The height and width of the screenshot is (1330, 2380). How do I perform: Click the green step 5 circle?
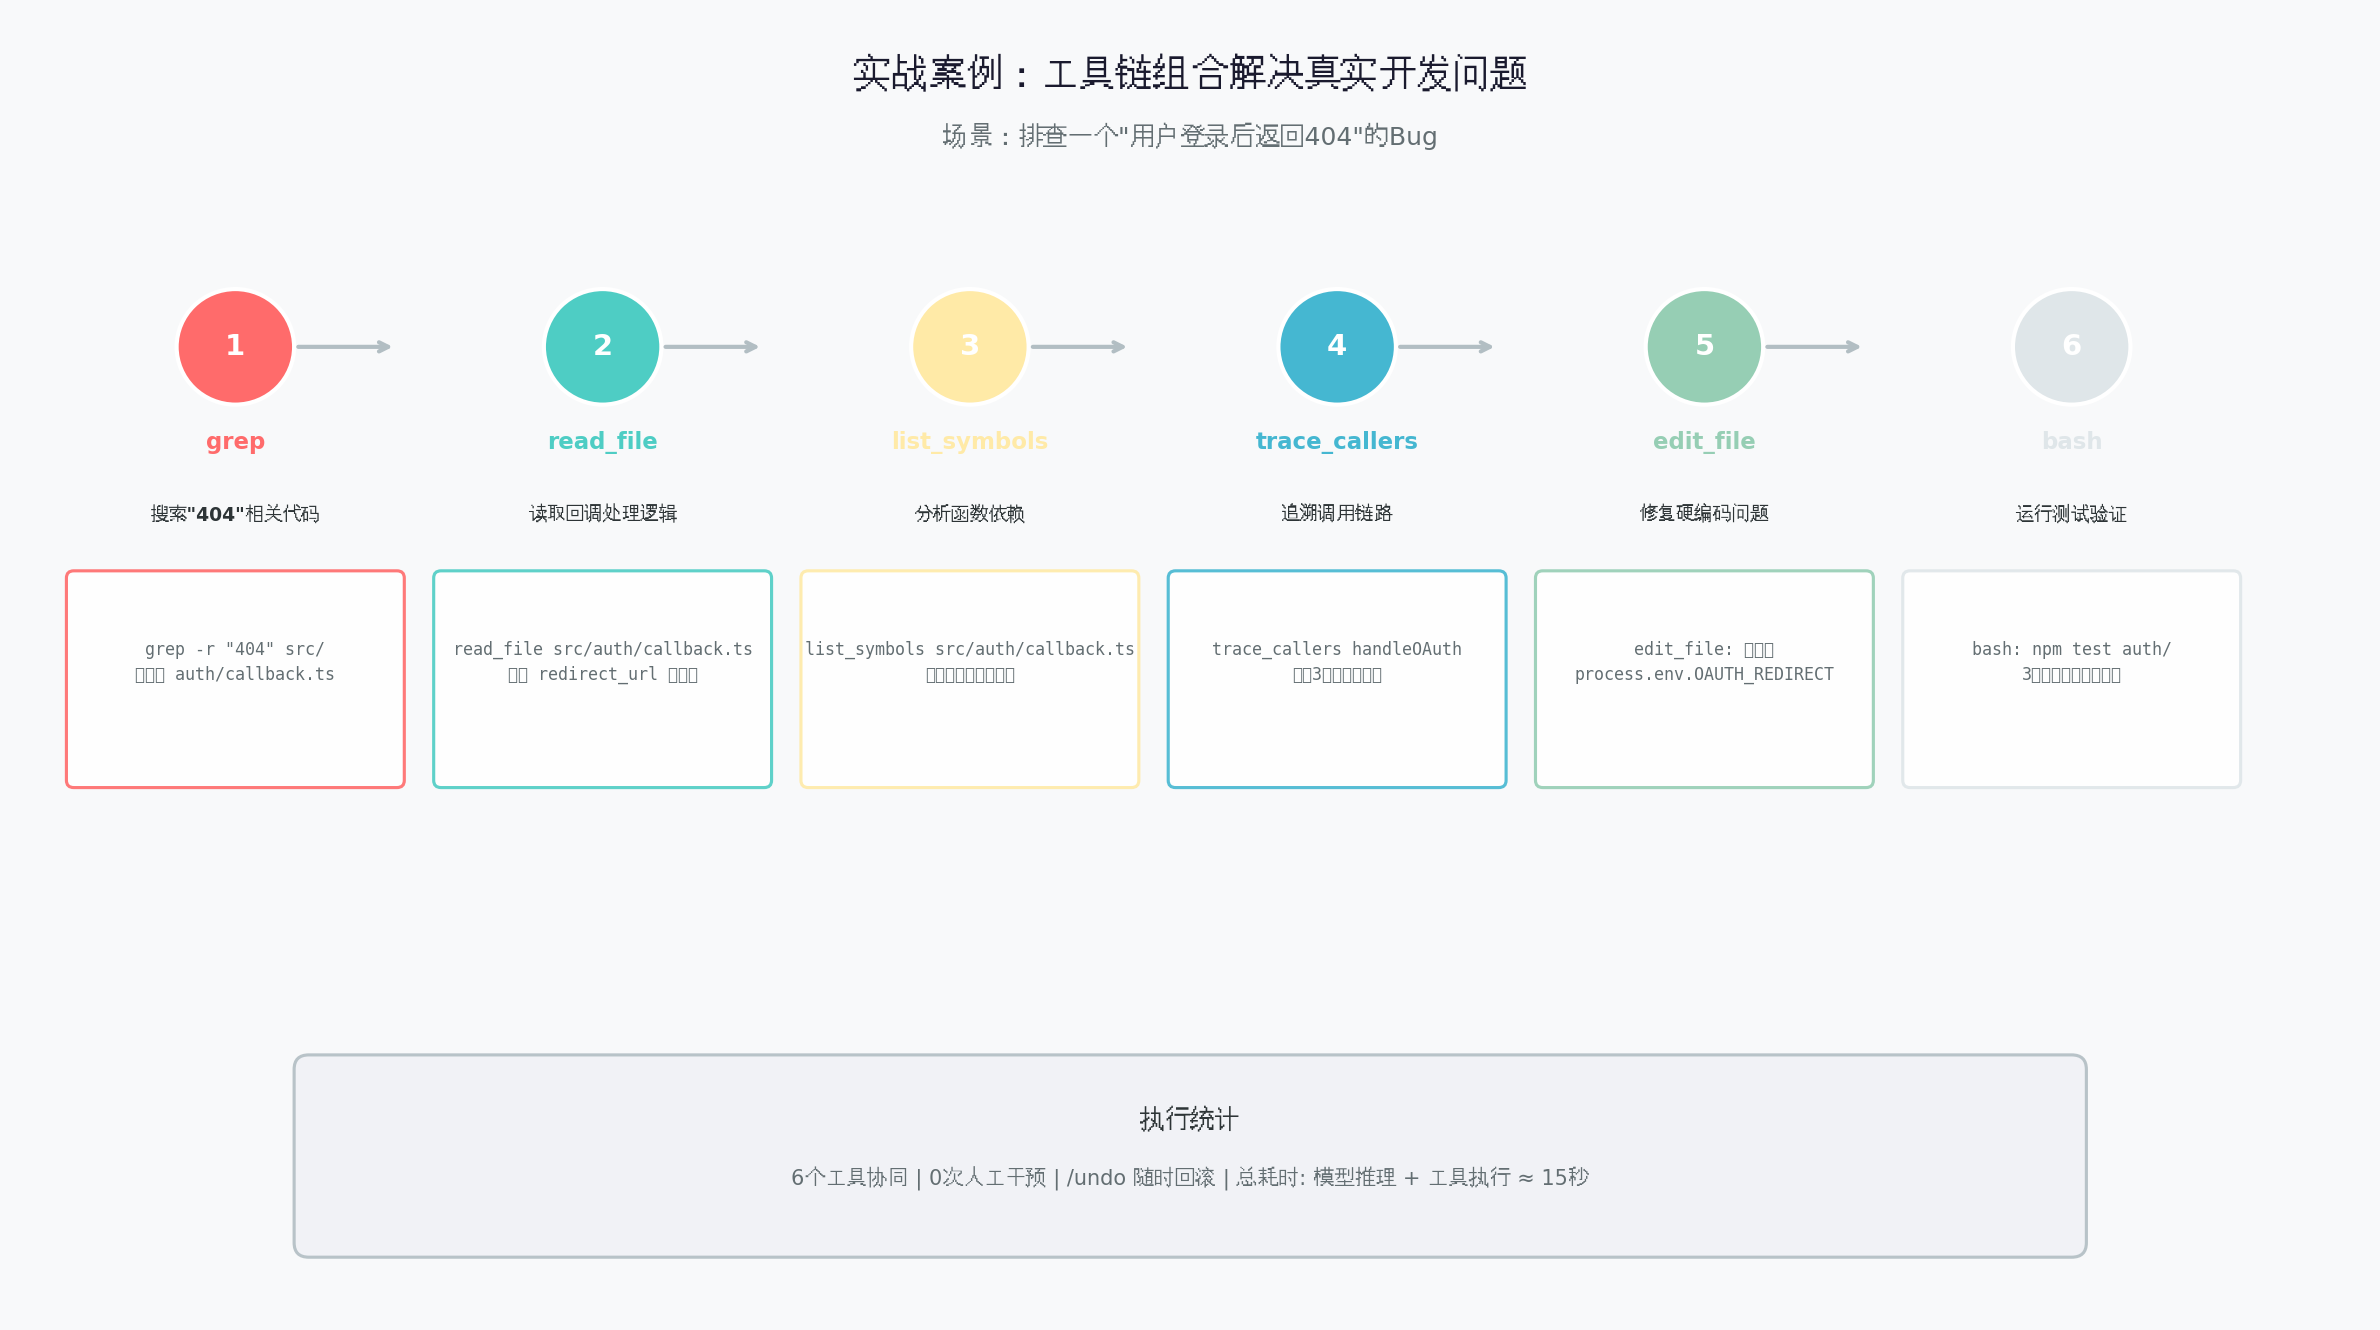click(1704, 347)
